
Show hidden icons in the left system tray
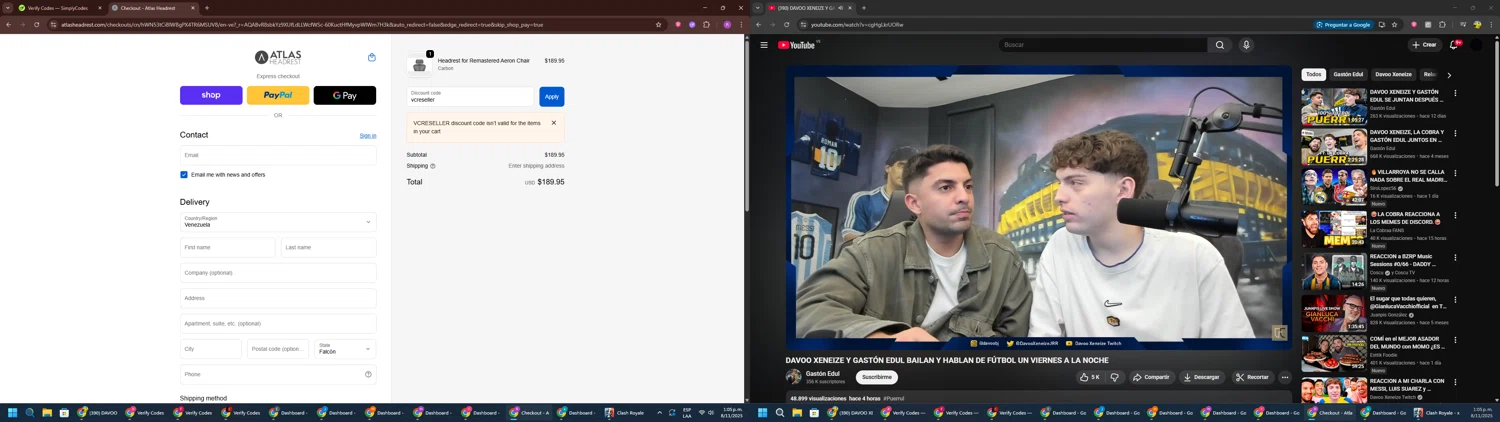tap(659, 412)
